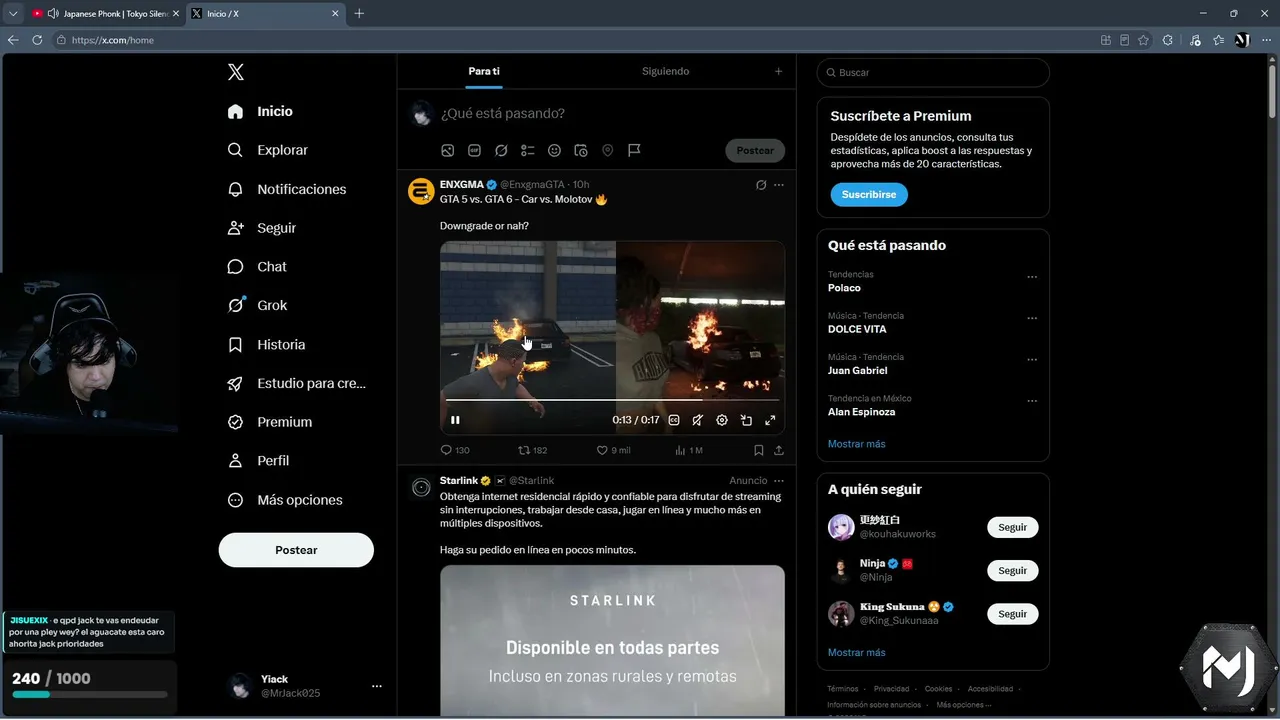Open options for Alan Espinoza trend
This screenshot has width=1280, height=720.
coord(1032,401)
